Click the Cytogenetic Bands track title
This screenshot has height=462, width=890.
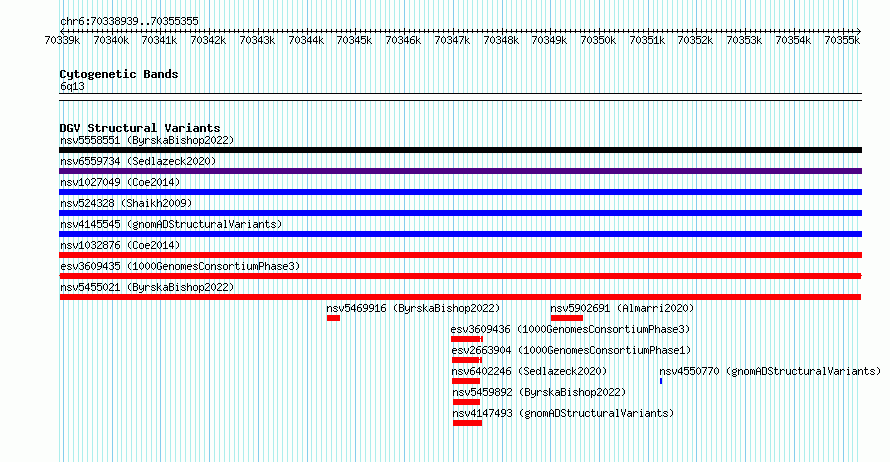point(119,74)
